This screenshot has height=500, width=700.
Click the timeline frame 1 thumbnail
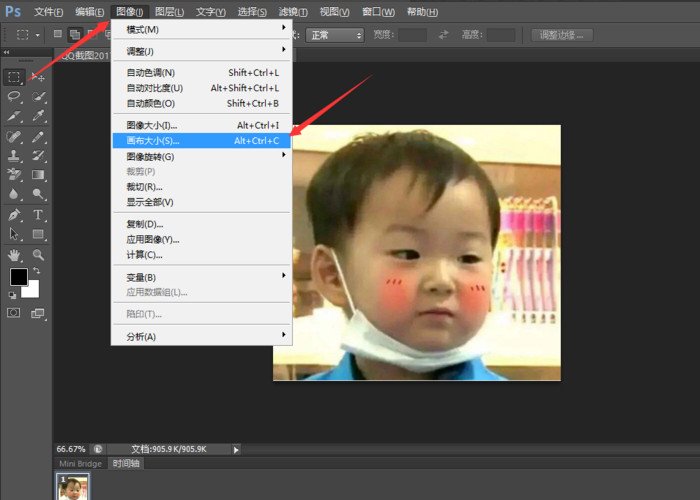click(73, 487)
